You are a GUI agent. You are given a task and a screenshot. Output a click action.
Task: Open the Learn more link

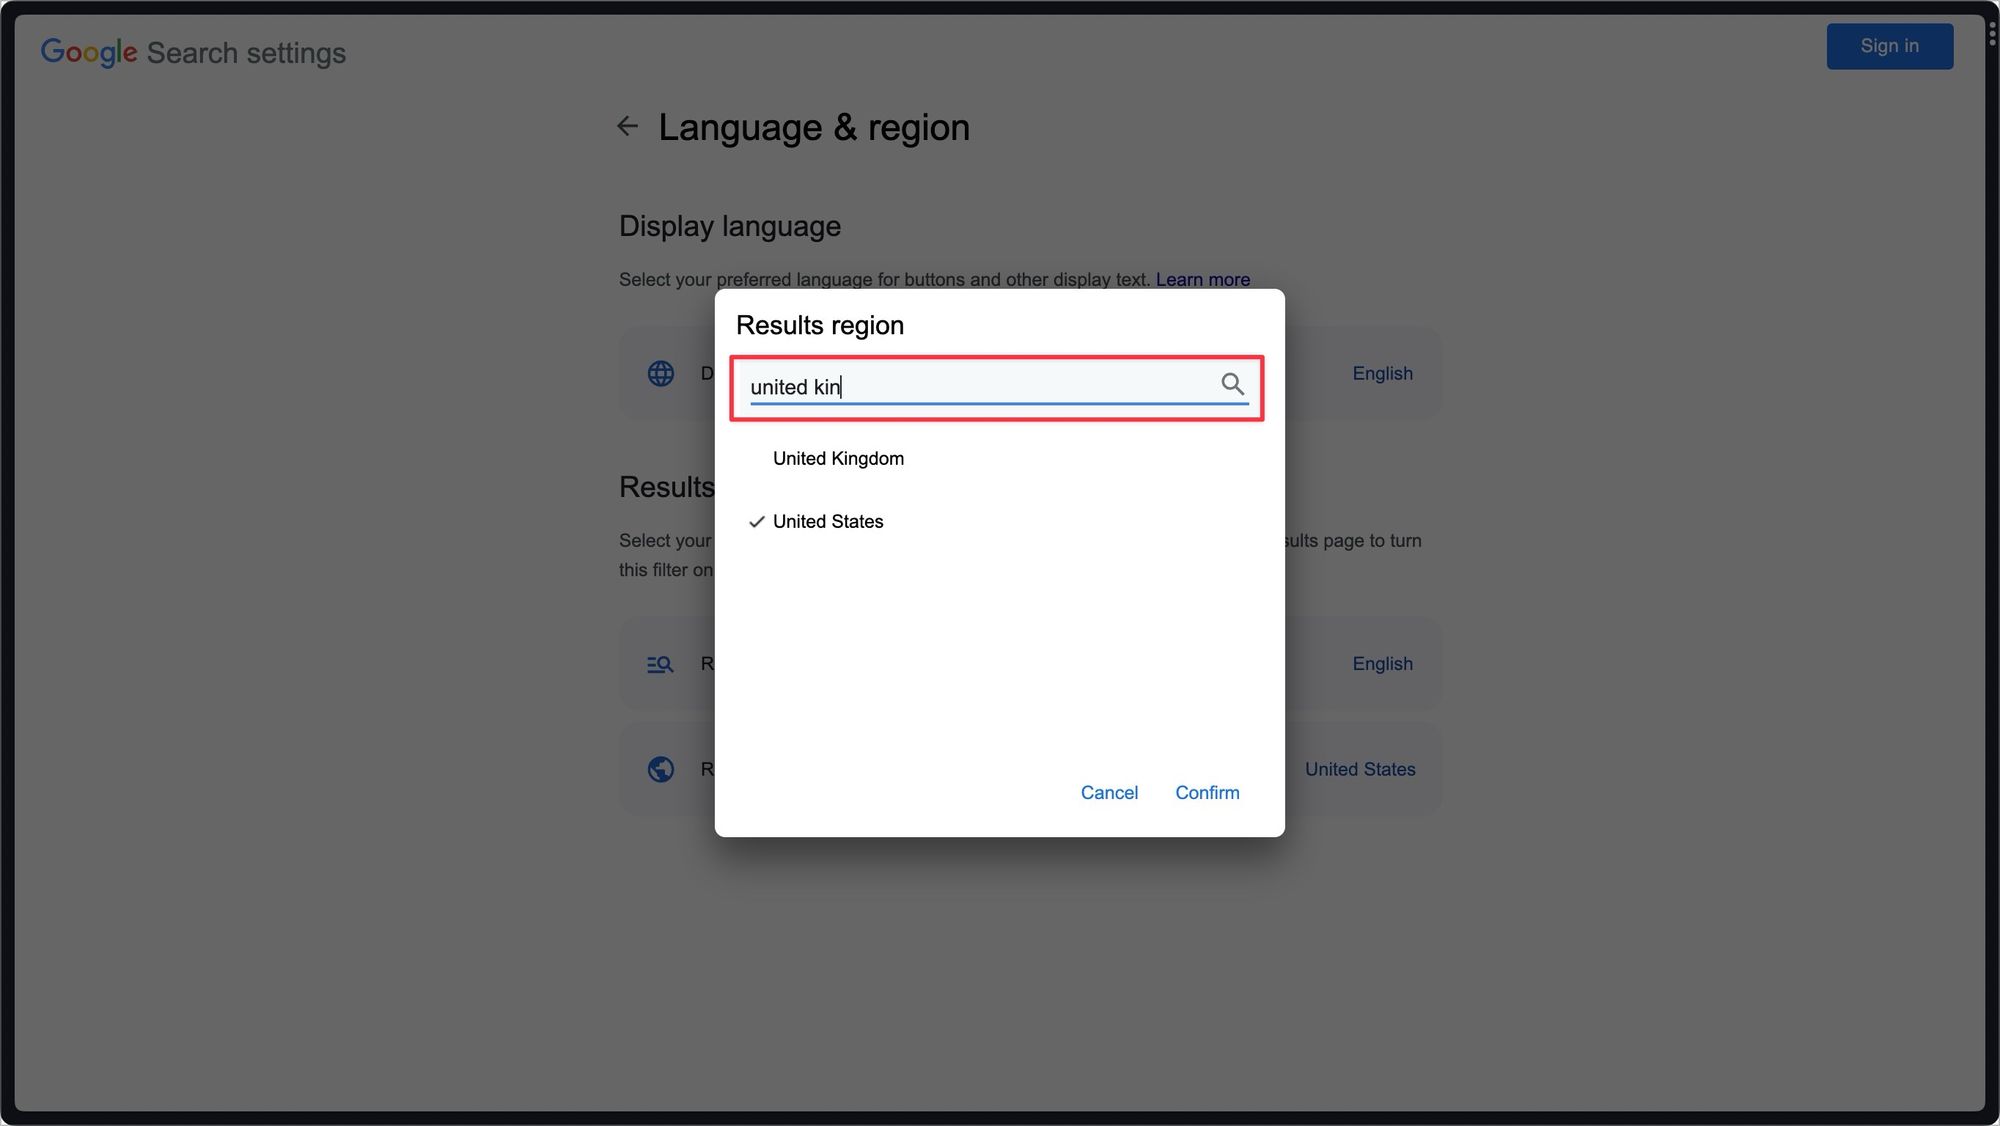click(x=1202, y=280)
